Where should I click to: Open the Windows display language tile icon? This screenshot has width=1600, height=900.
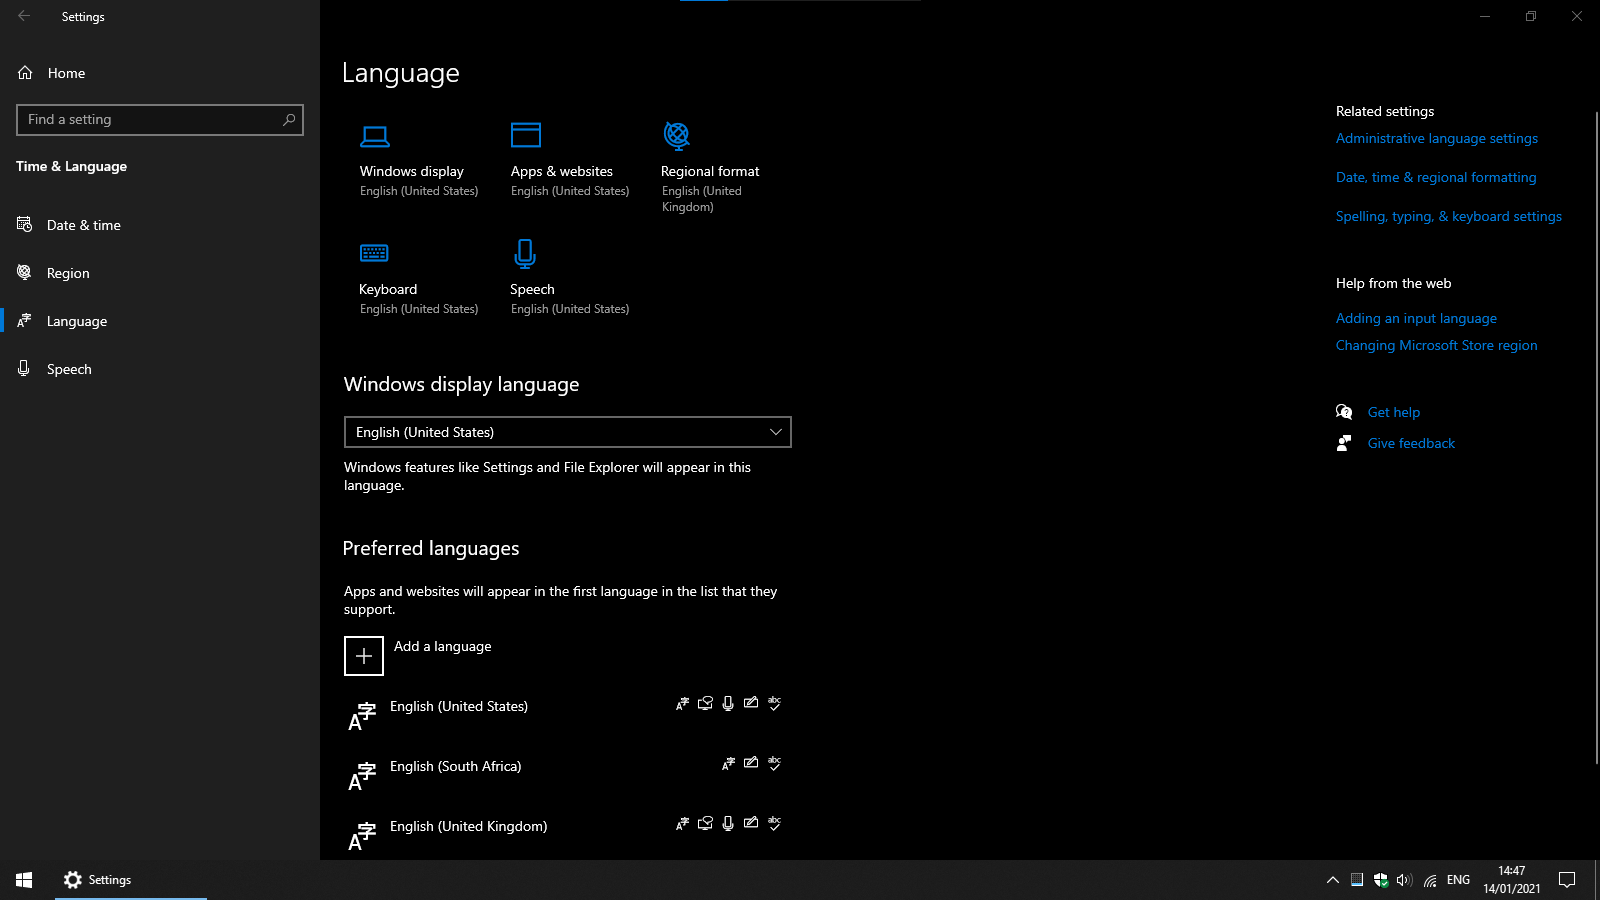click(375, 136)
